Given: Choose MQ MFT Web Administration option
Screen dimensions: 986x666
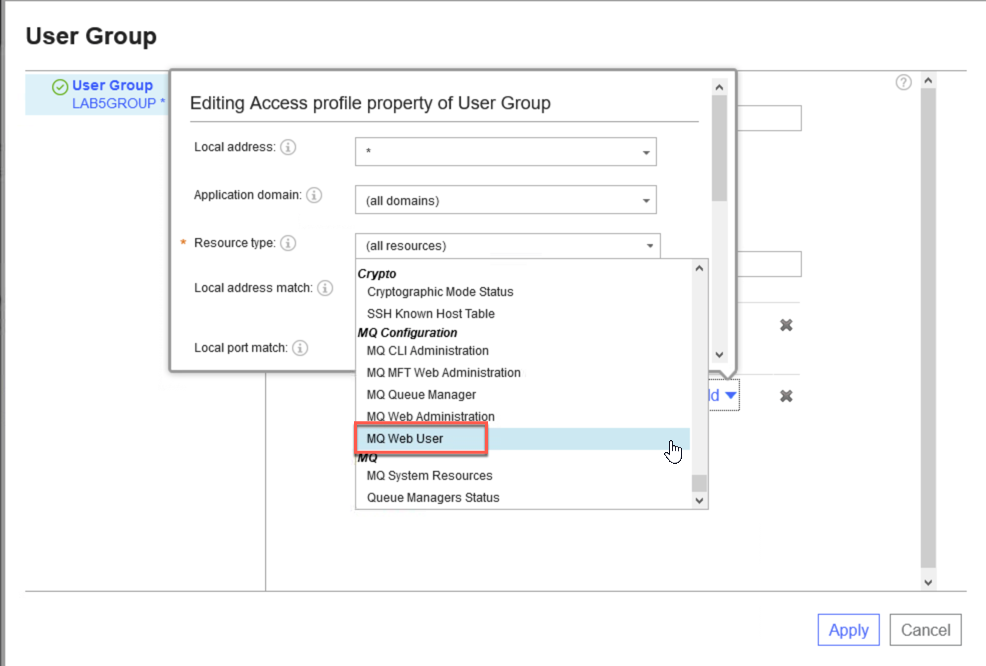Looking at the screenshot, I should coord(443,373).
